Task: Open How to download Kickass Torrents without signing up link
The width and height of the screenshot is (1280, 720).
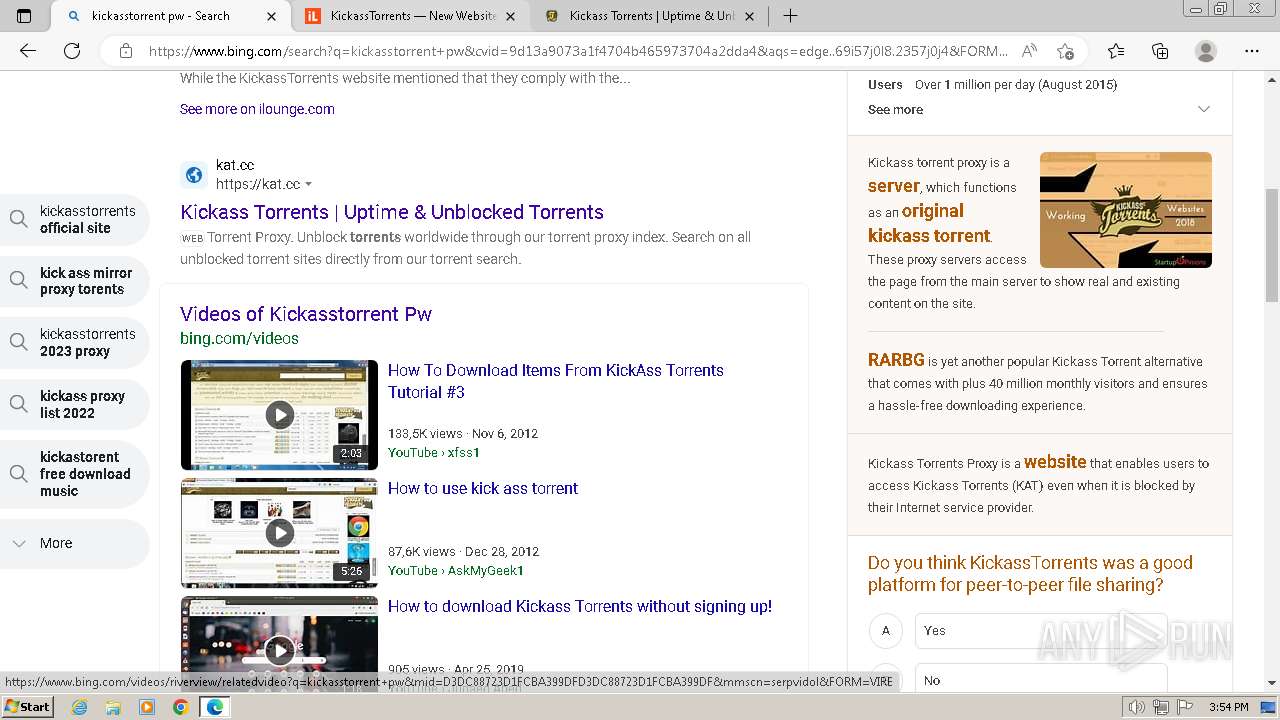Action: (580, 606)
